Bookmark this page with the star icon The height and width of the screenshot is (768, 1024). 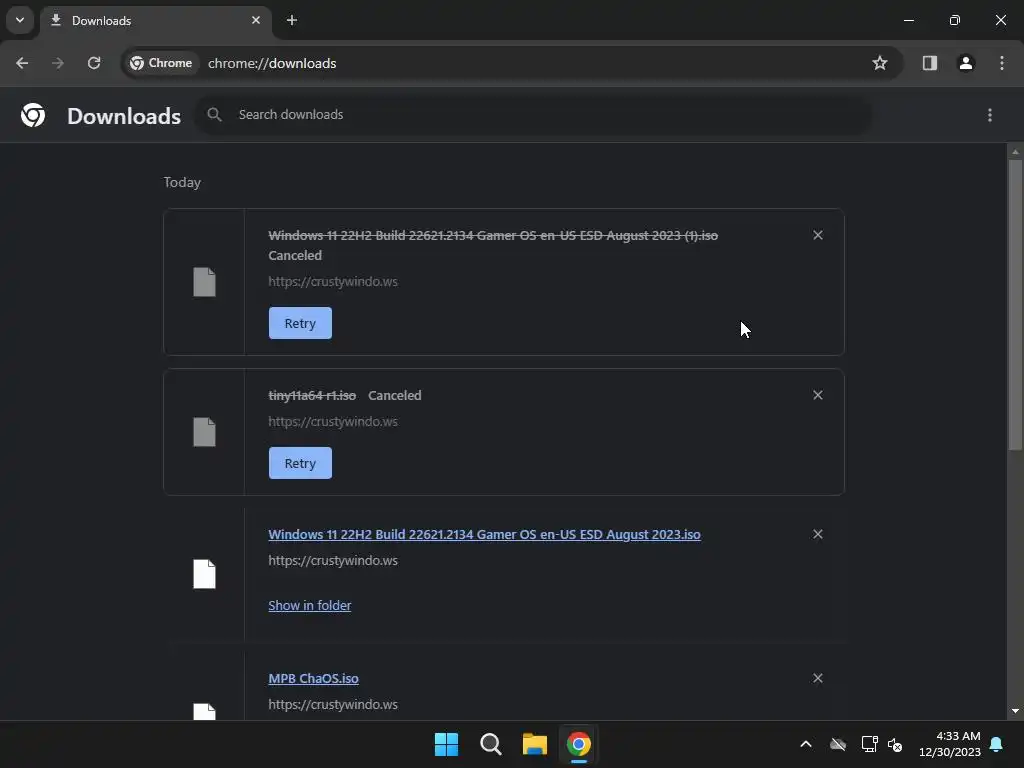tap(880, 63)
